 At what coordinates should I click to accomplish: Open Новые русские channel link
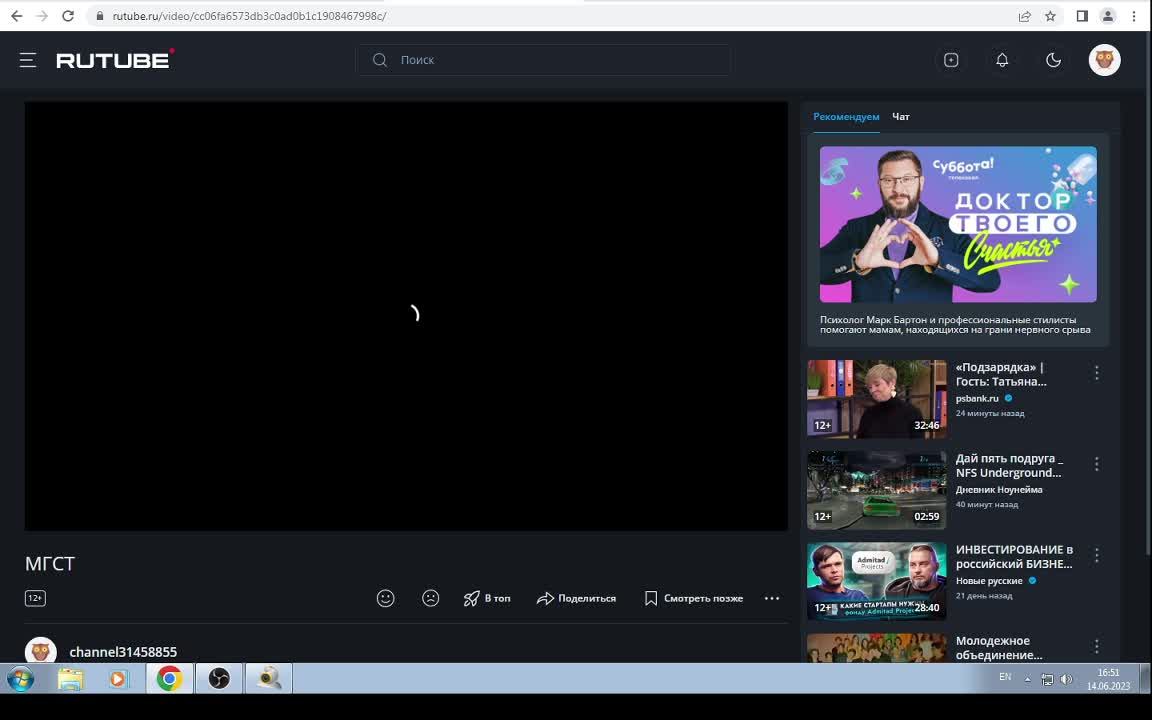pos(989,580)
